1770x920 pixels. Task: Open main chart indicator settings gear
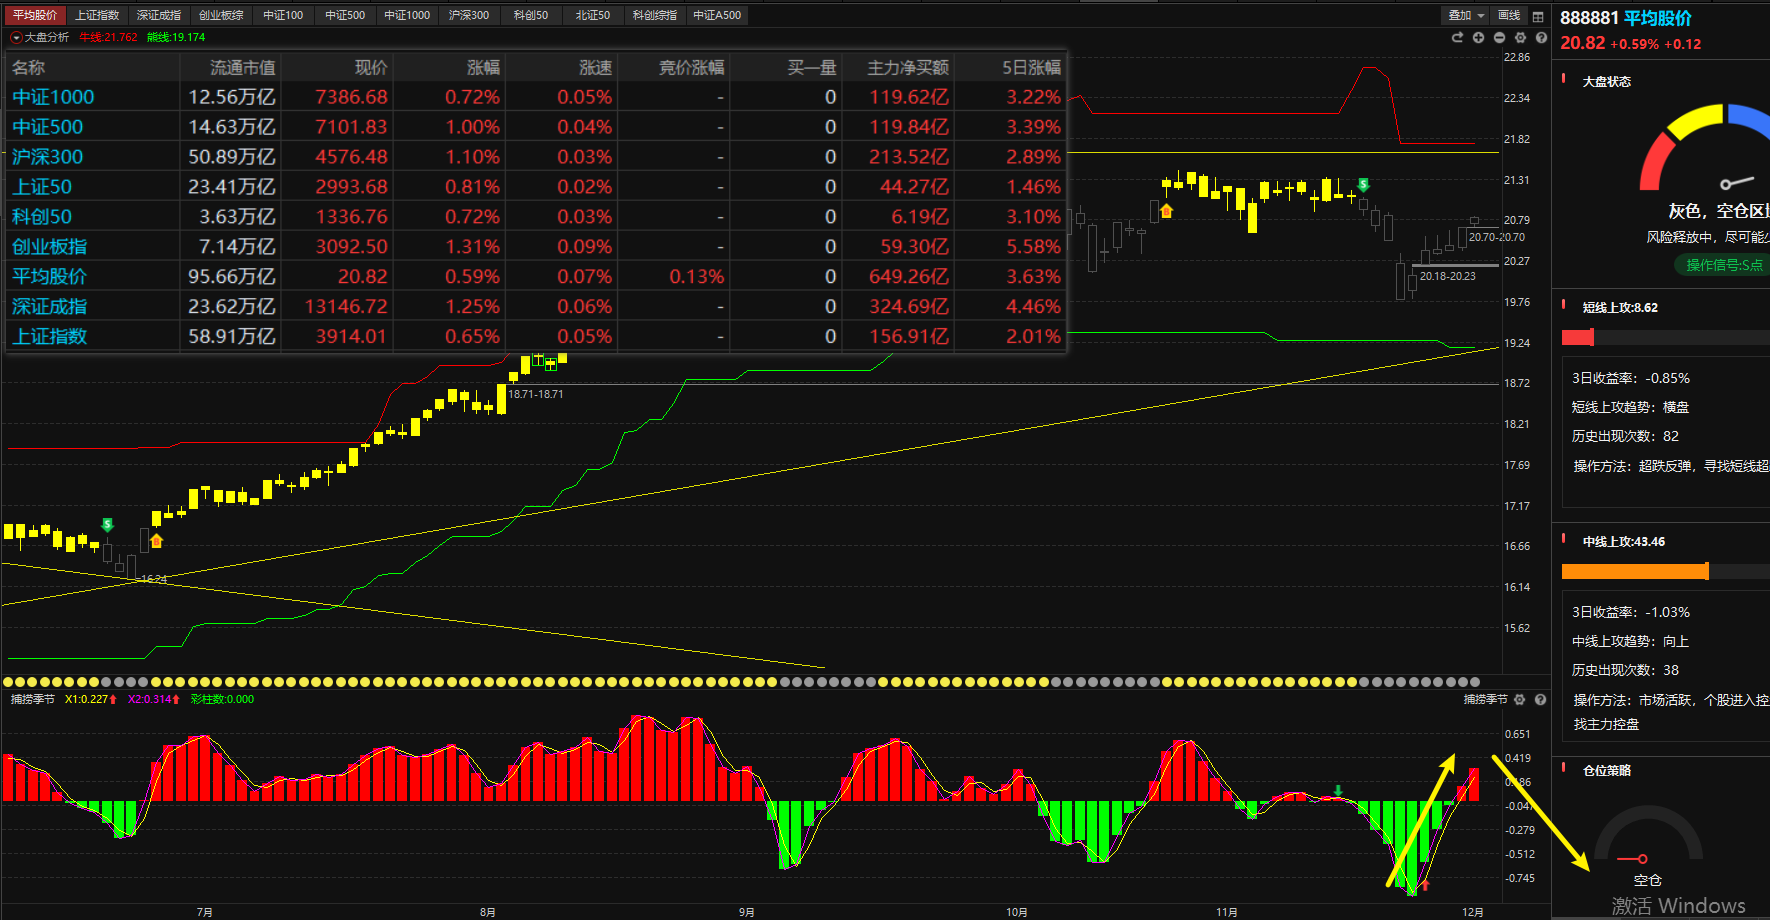click(x=1520, y=38)
